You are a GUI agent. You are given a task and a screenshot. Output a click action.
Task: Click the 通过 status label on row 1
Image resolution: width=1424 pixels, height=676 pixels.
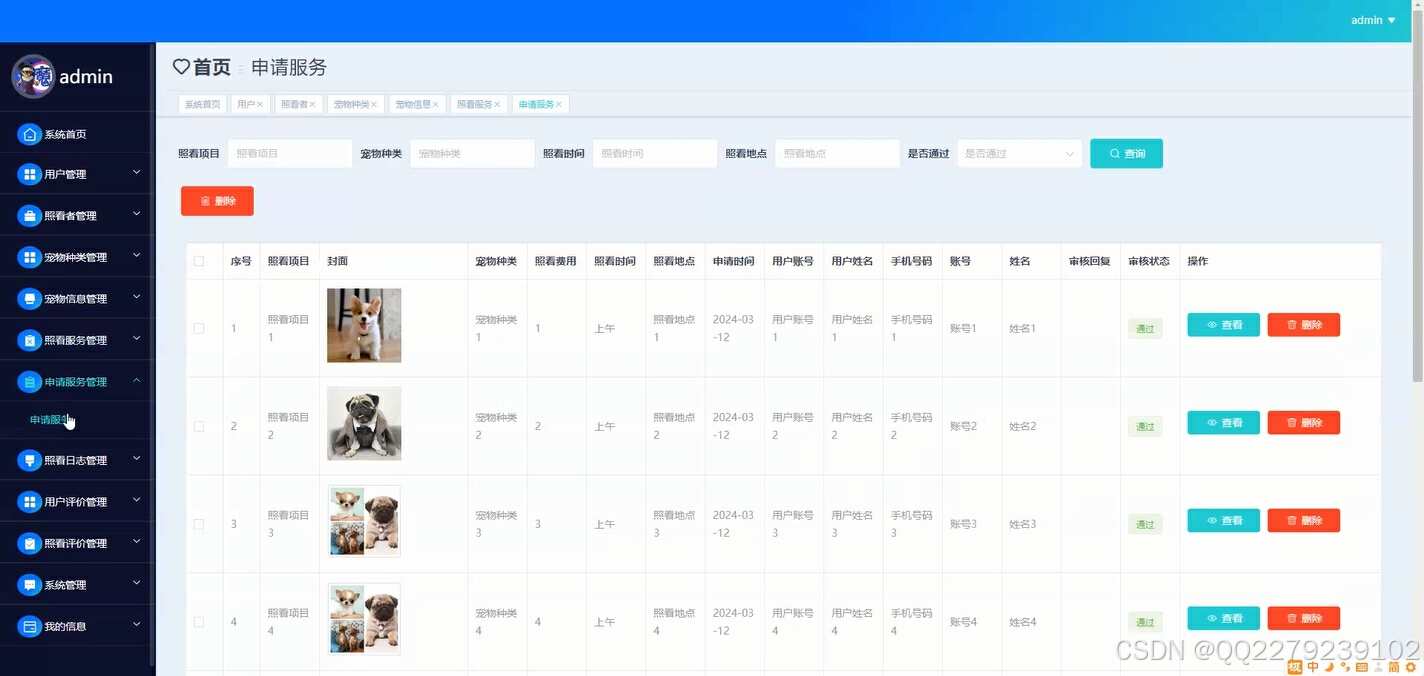1144,327
